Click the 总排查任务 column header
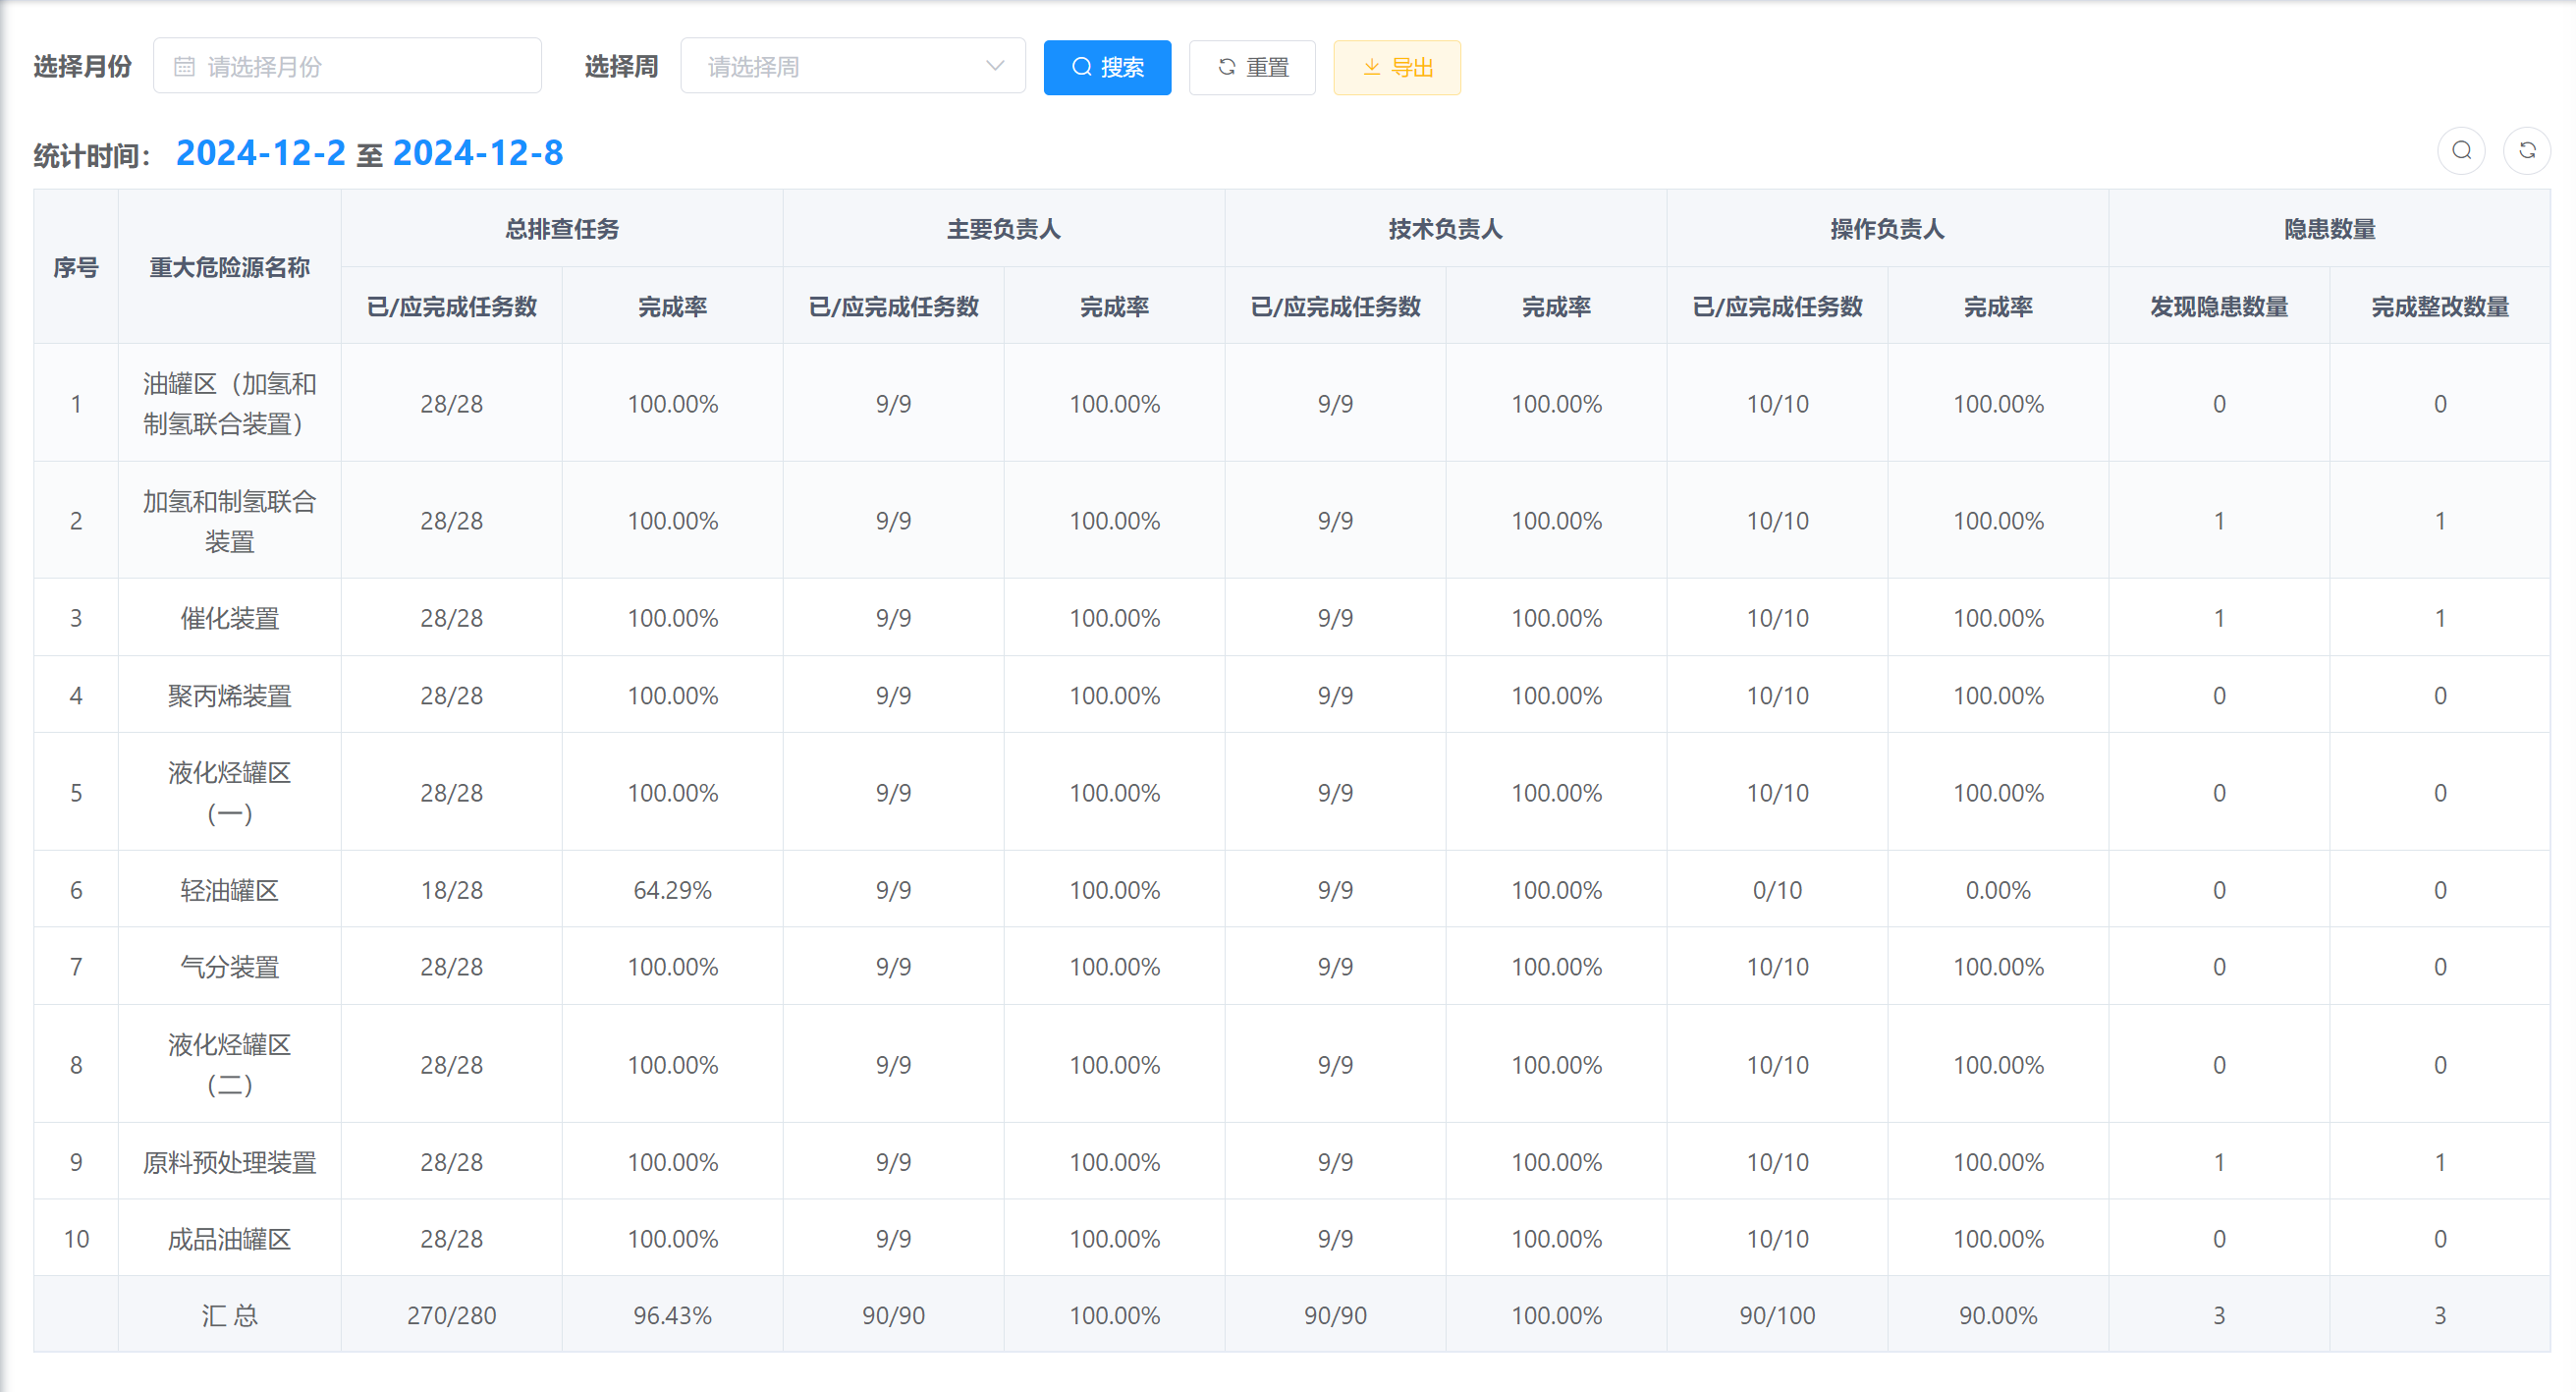 [561, 229]
